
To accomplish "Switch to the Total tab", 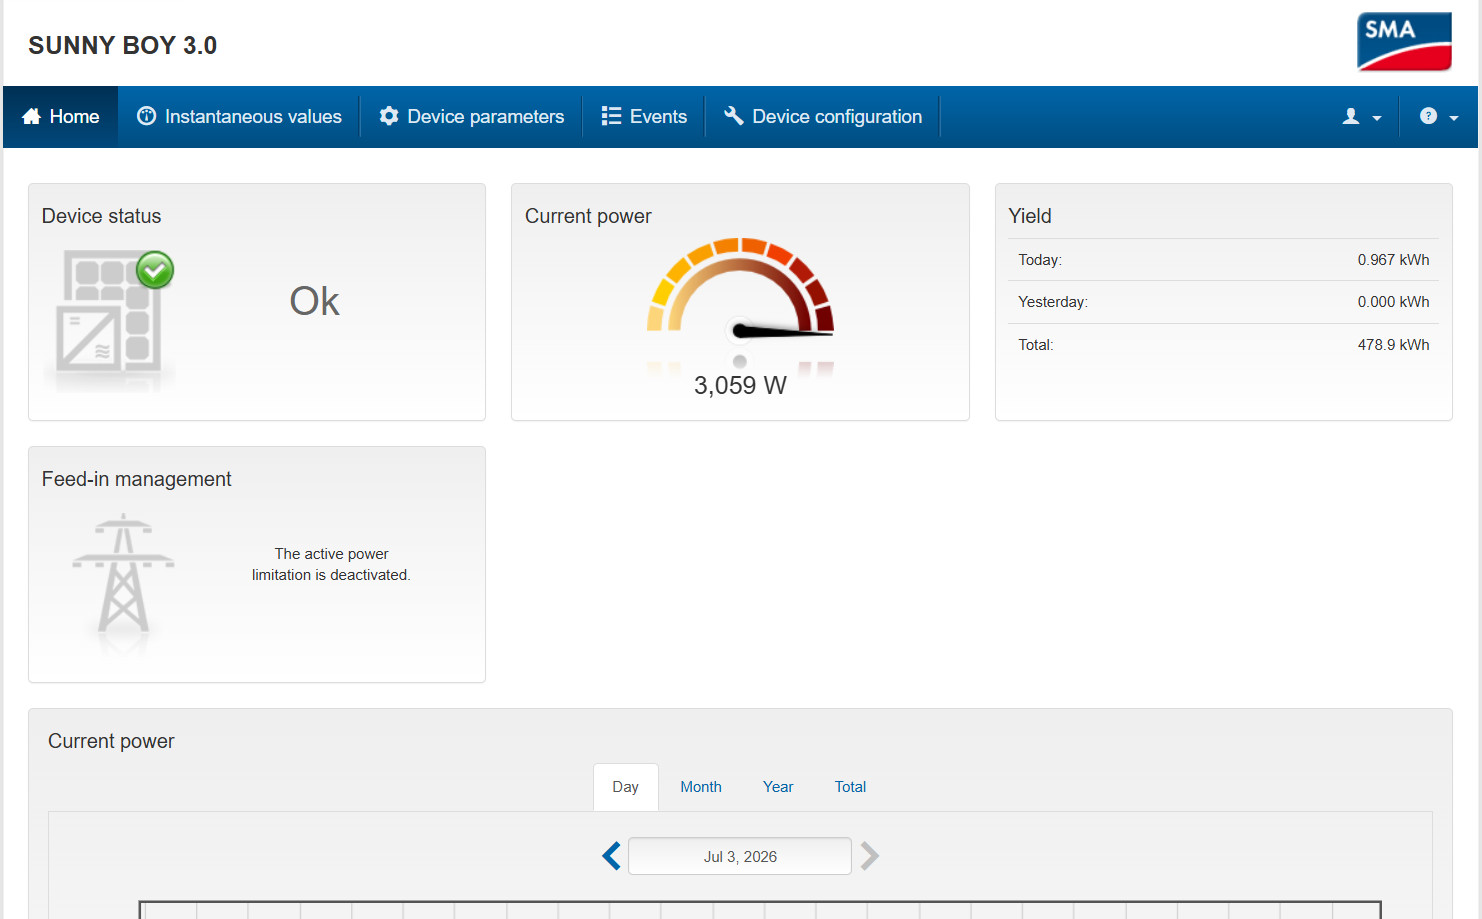I will [850, 787].
